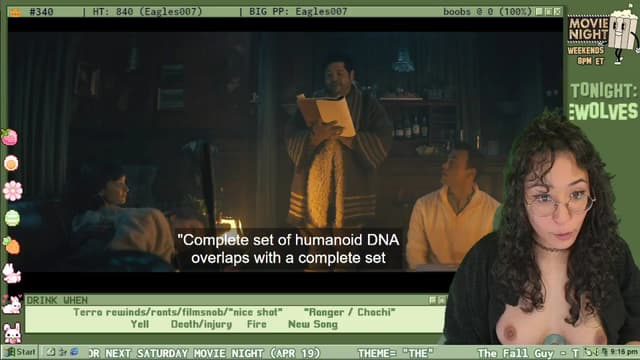
Task: Click the movie subtitle caption text
Action: [x=289, y=249]
